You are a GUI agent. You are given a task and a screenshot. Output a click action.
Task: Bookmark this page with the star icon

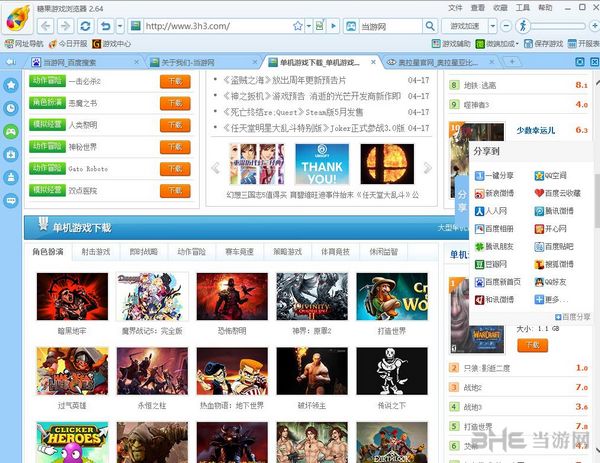297,26
